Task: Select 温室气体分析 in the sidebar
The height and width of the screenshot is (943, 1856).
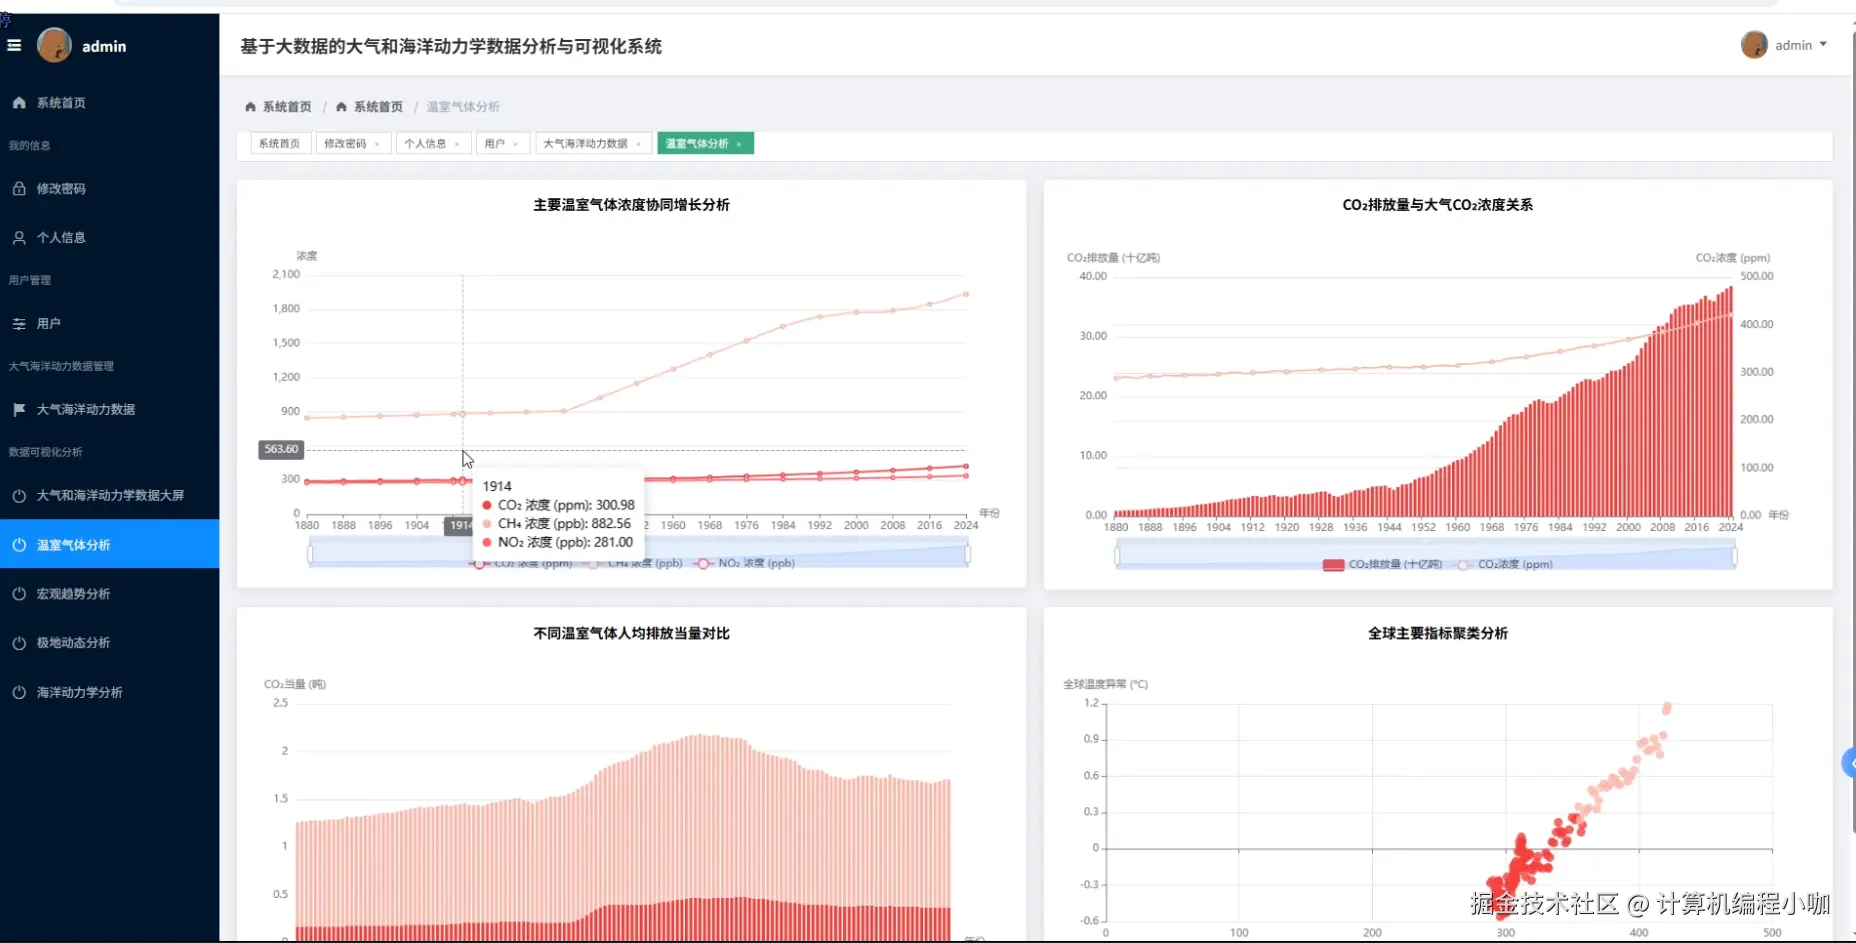Action: coord(109,544)
